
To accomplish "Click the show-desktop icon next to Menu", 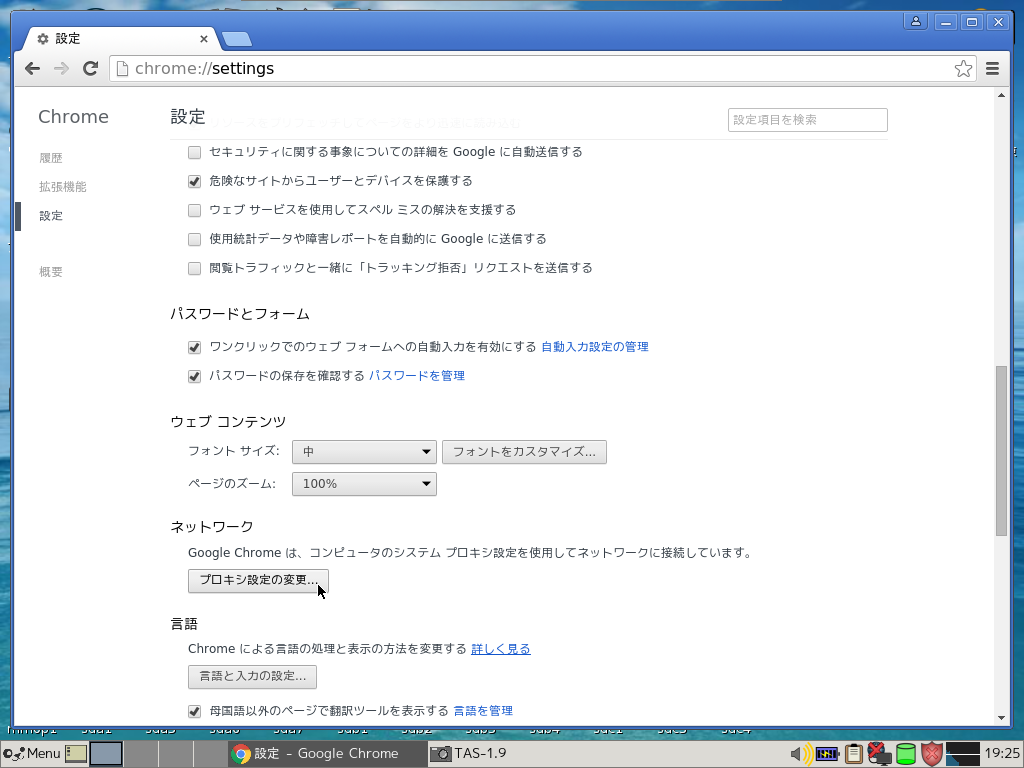I will (76, 753).
